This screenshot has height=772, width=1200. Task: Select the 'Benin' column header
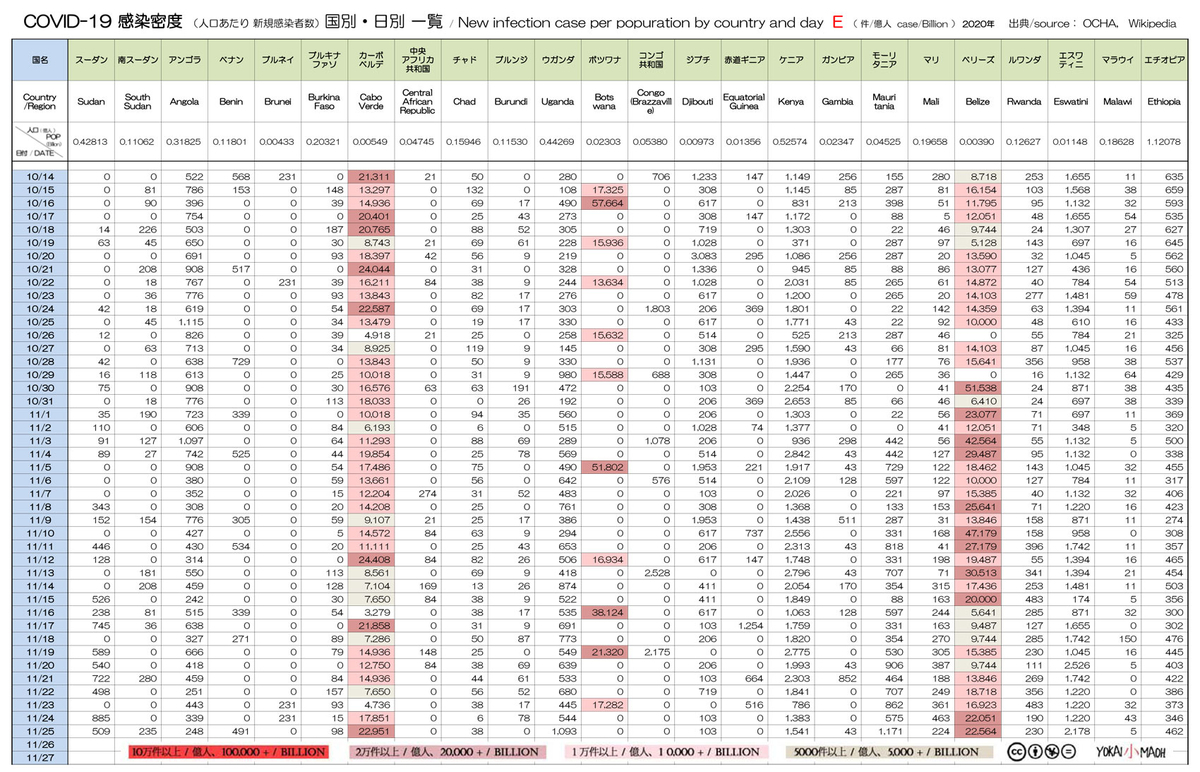pos(231,102)
